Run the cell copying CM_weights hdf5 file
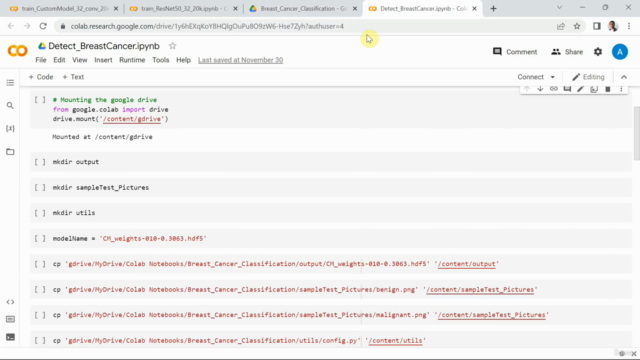The image size is (640, 360). click(x=40, y=264)
